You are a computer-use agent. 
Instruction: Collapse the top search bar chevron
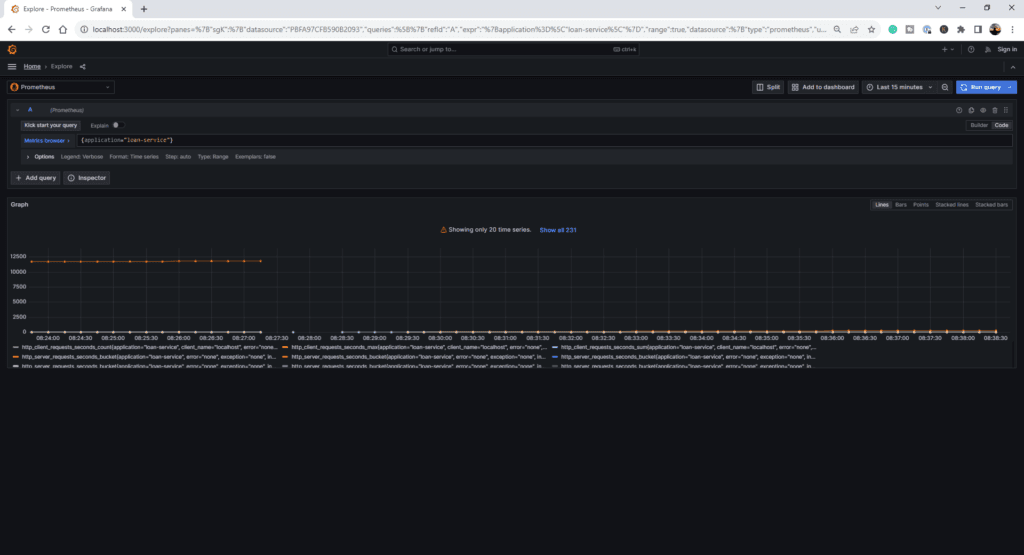coord(1013,67)
